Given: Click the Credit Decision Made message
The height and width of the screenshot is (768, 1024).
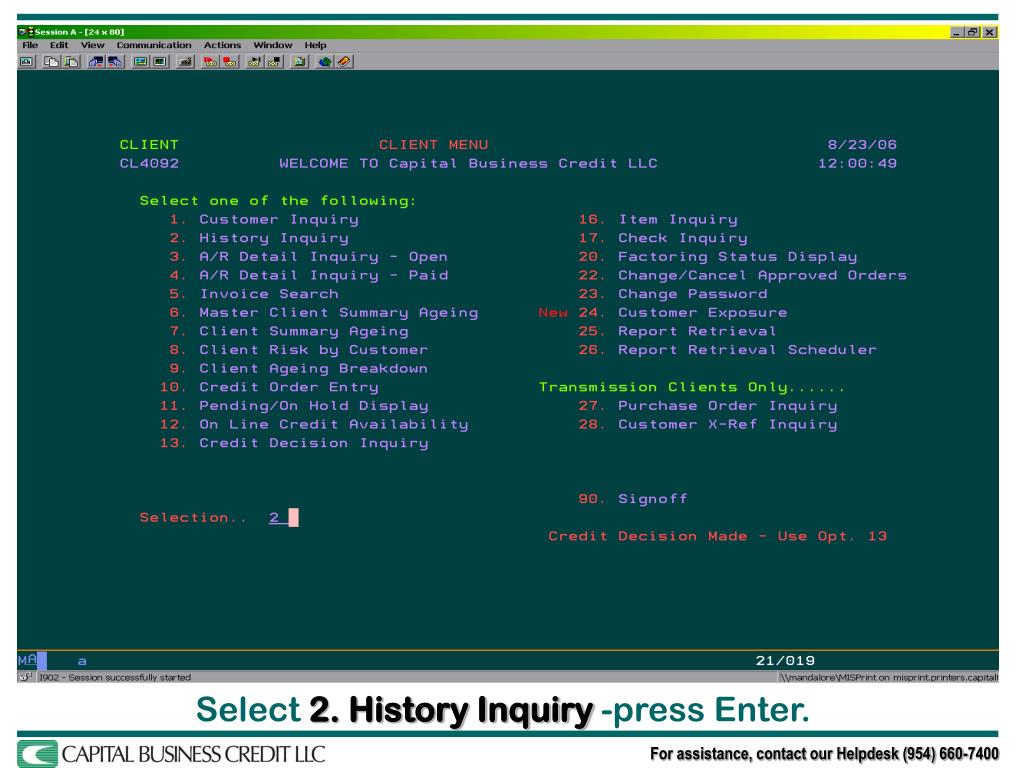Looking at the screenshot, I should 717,536.
